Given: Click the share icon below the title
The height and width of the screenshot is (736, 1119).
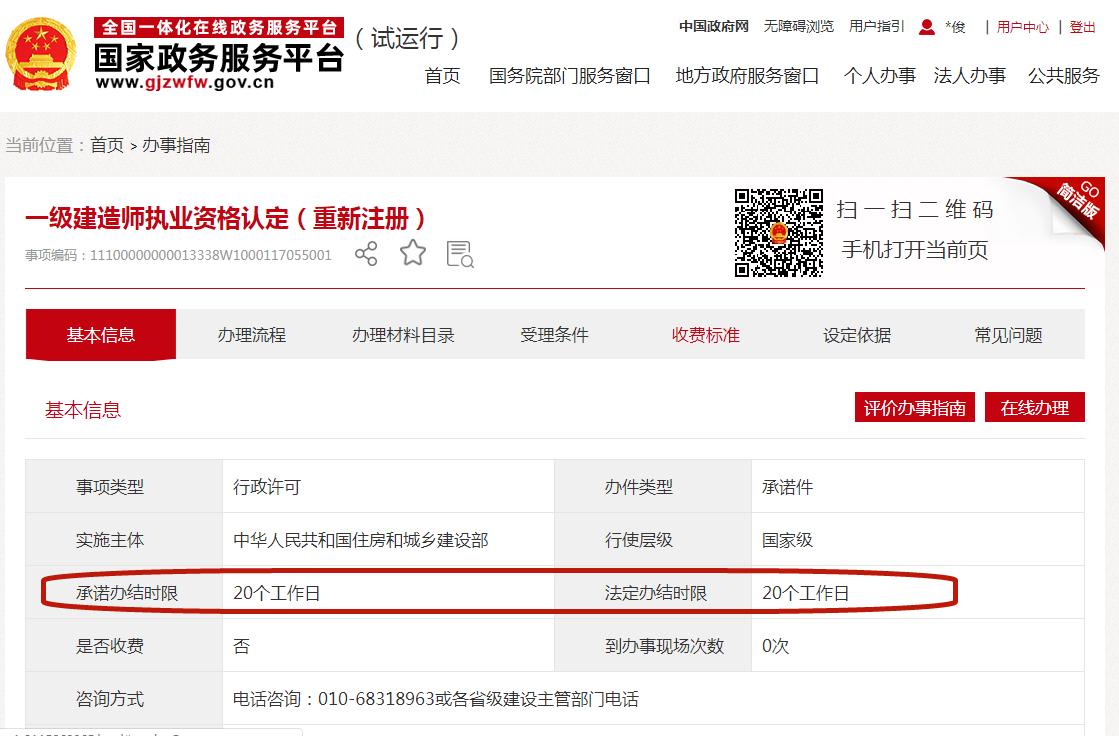Looking at the screenshot, I should pos(365,254).
